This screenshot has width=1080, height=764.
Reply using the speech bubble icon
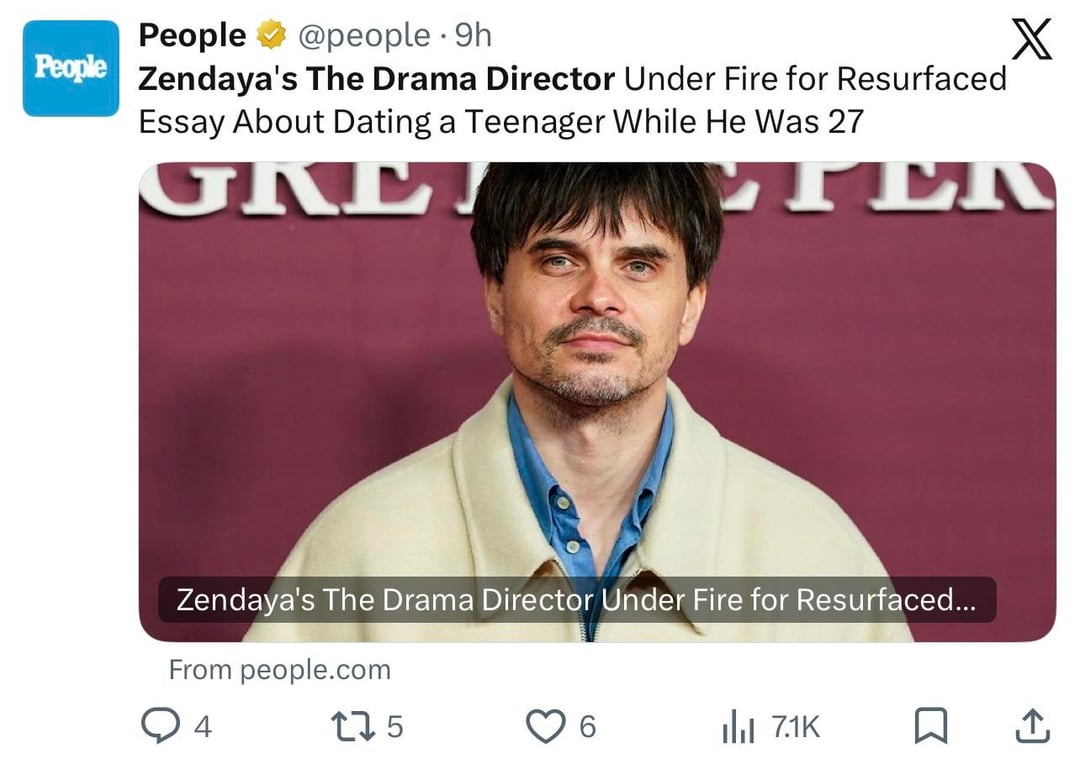pos(159,727)
